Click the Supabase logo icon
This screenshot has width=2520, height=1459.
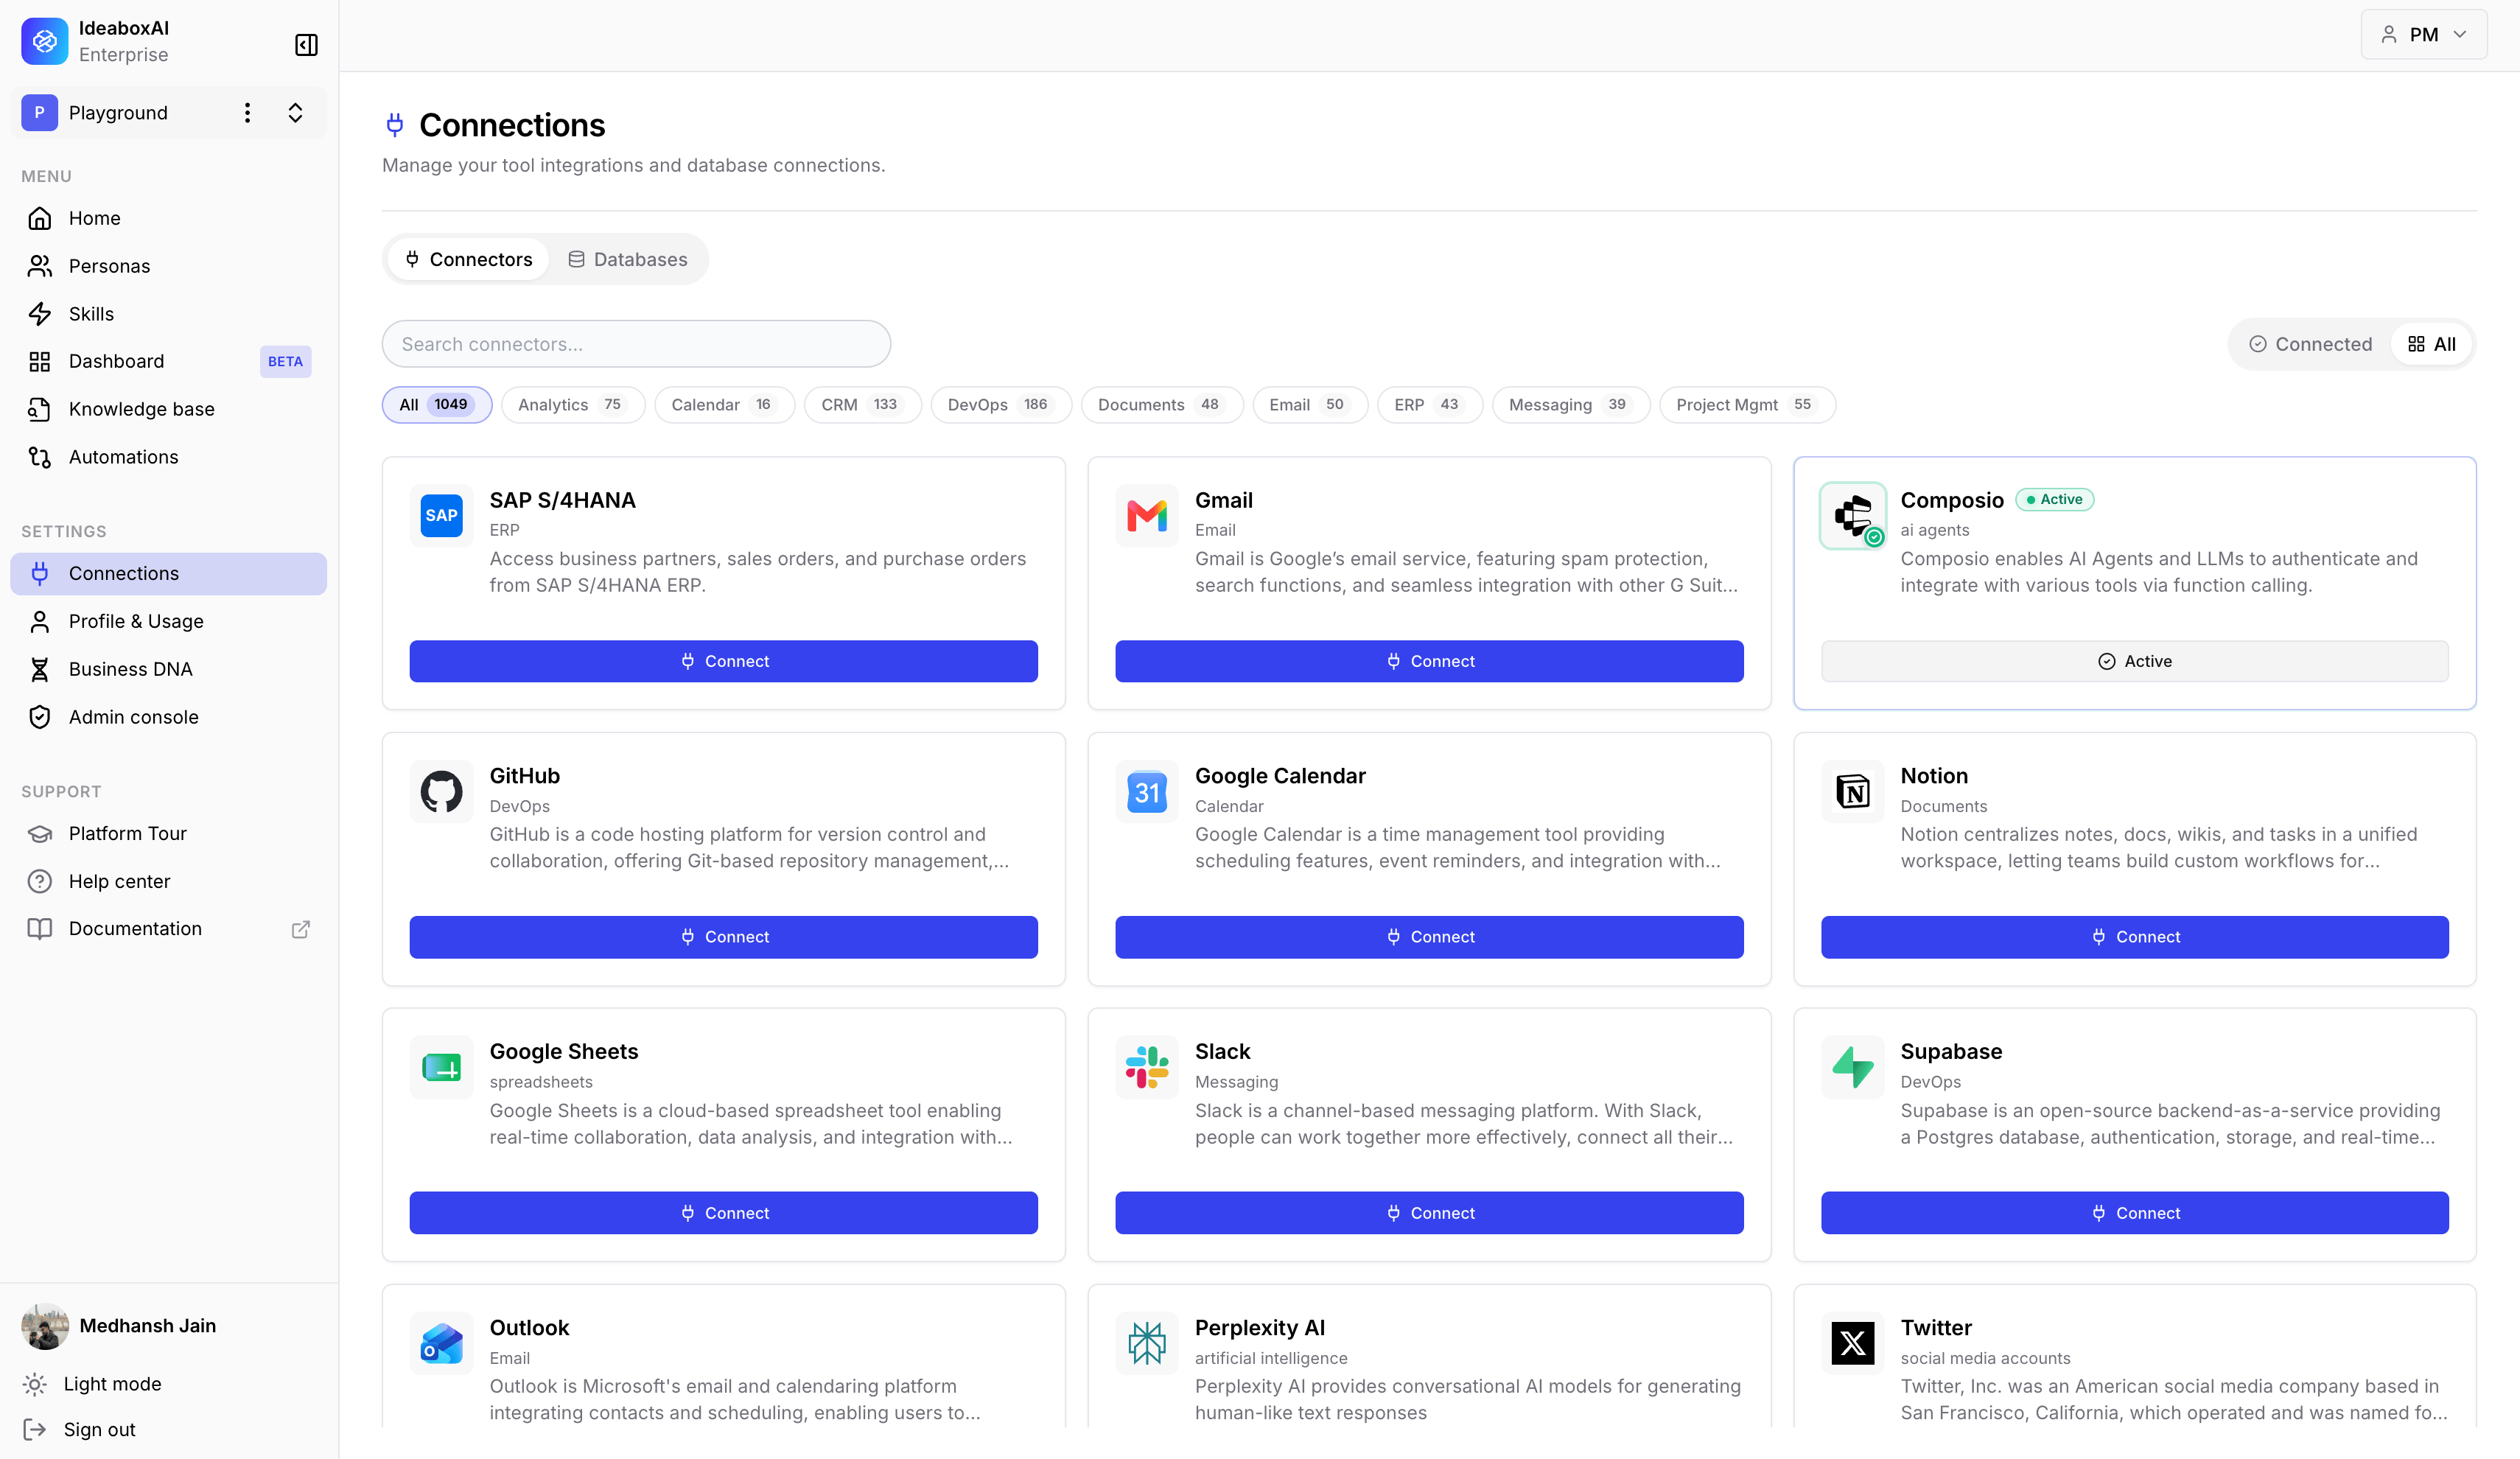tap(1853, 1068)
